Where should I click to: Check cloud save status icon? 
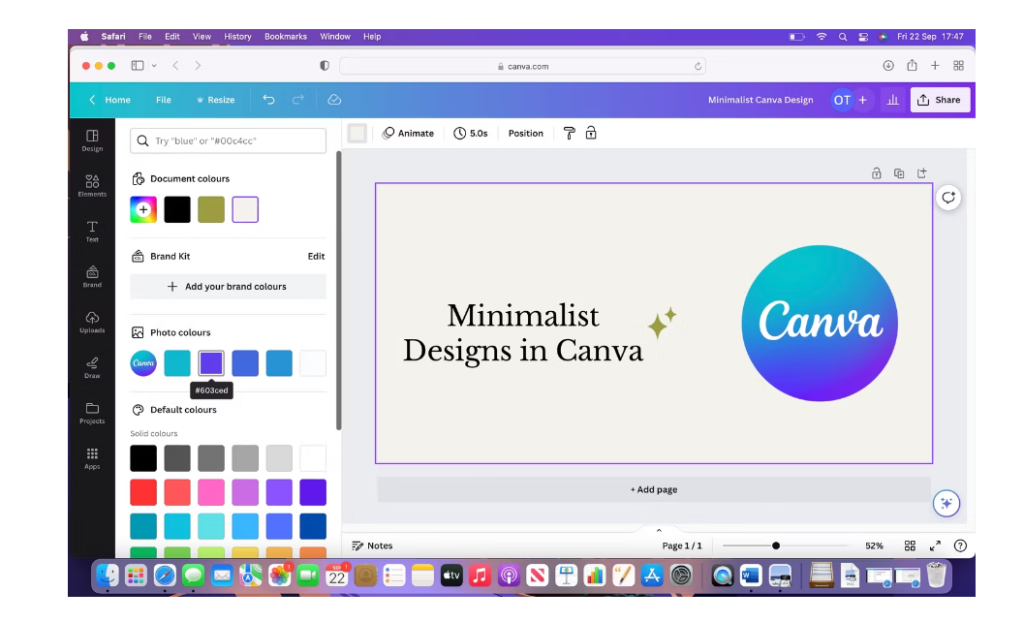pyautogui.click(x=334, y=99)
